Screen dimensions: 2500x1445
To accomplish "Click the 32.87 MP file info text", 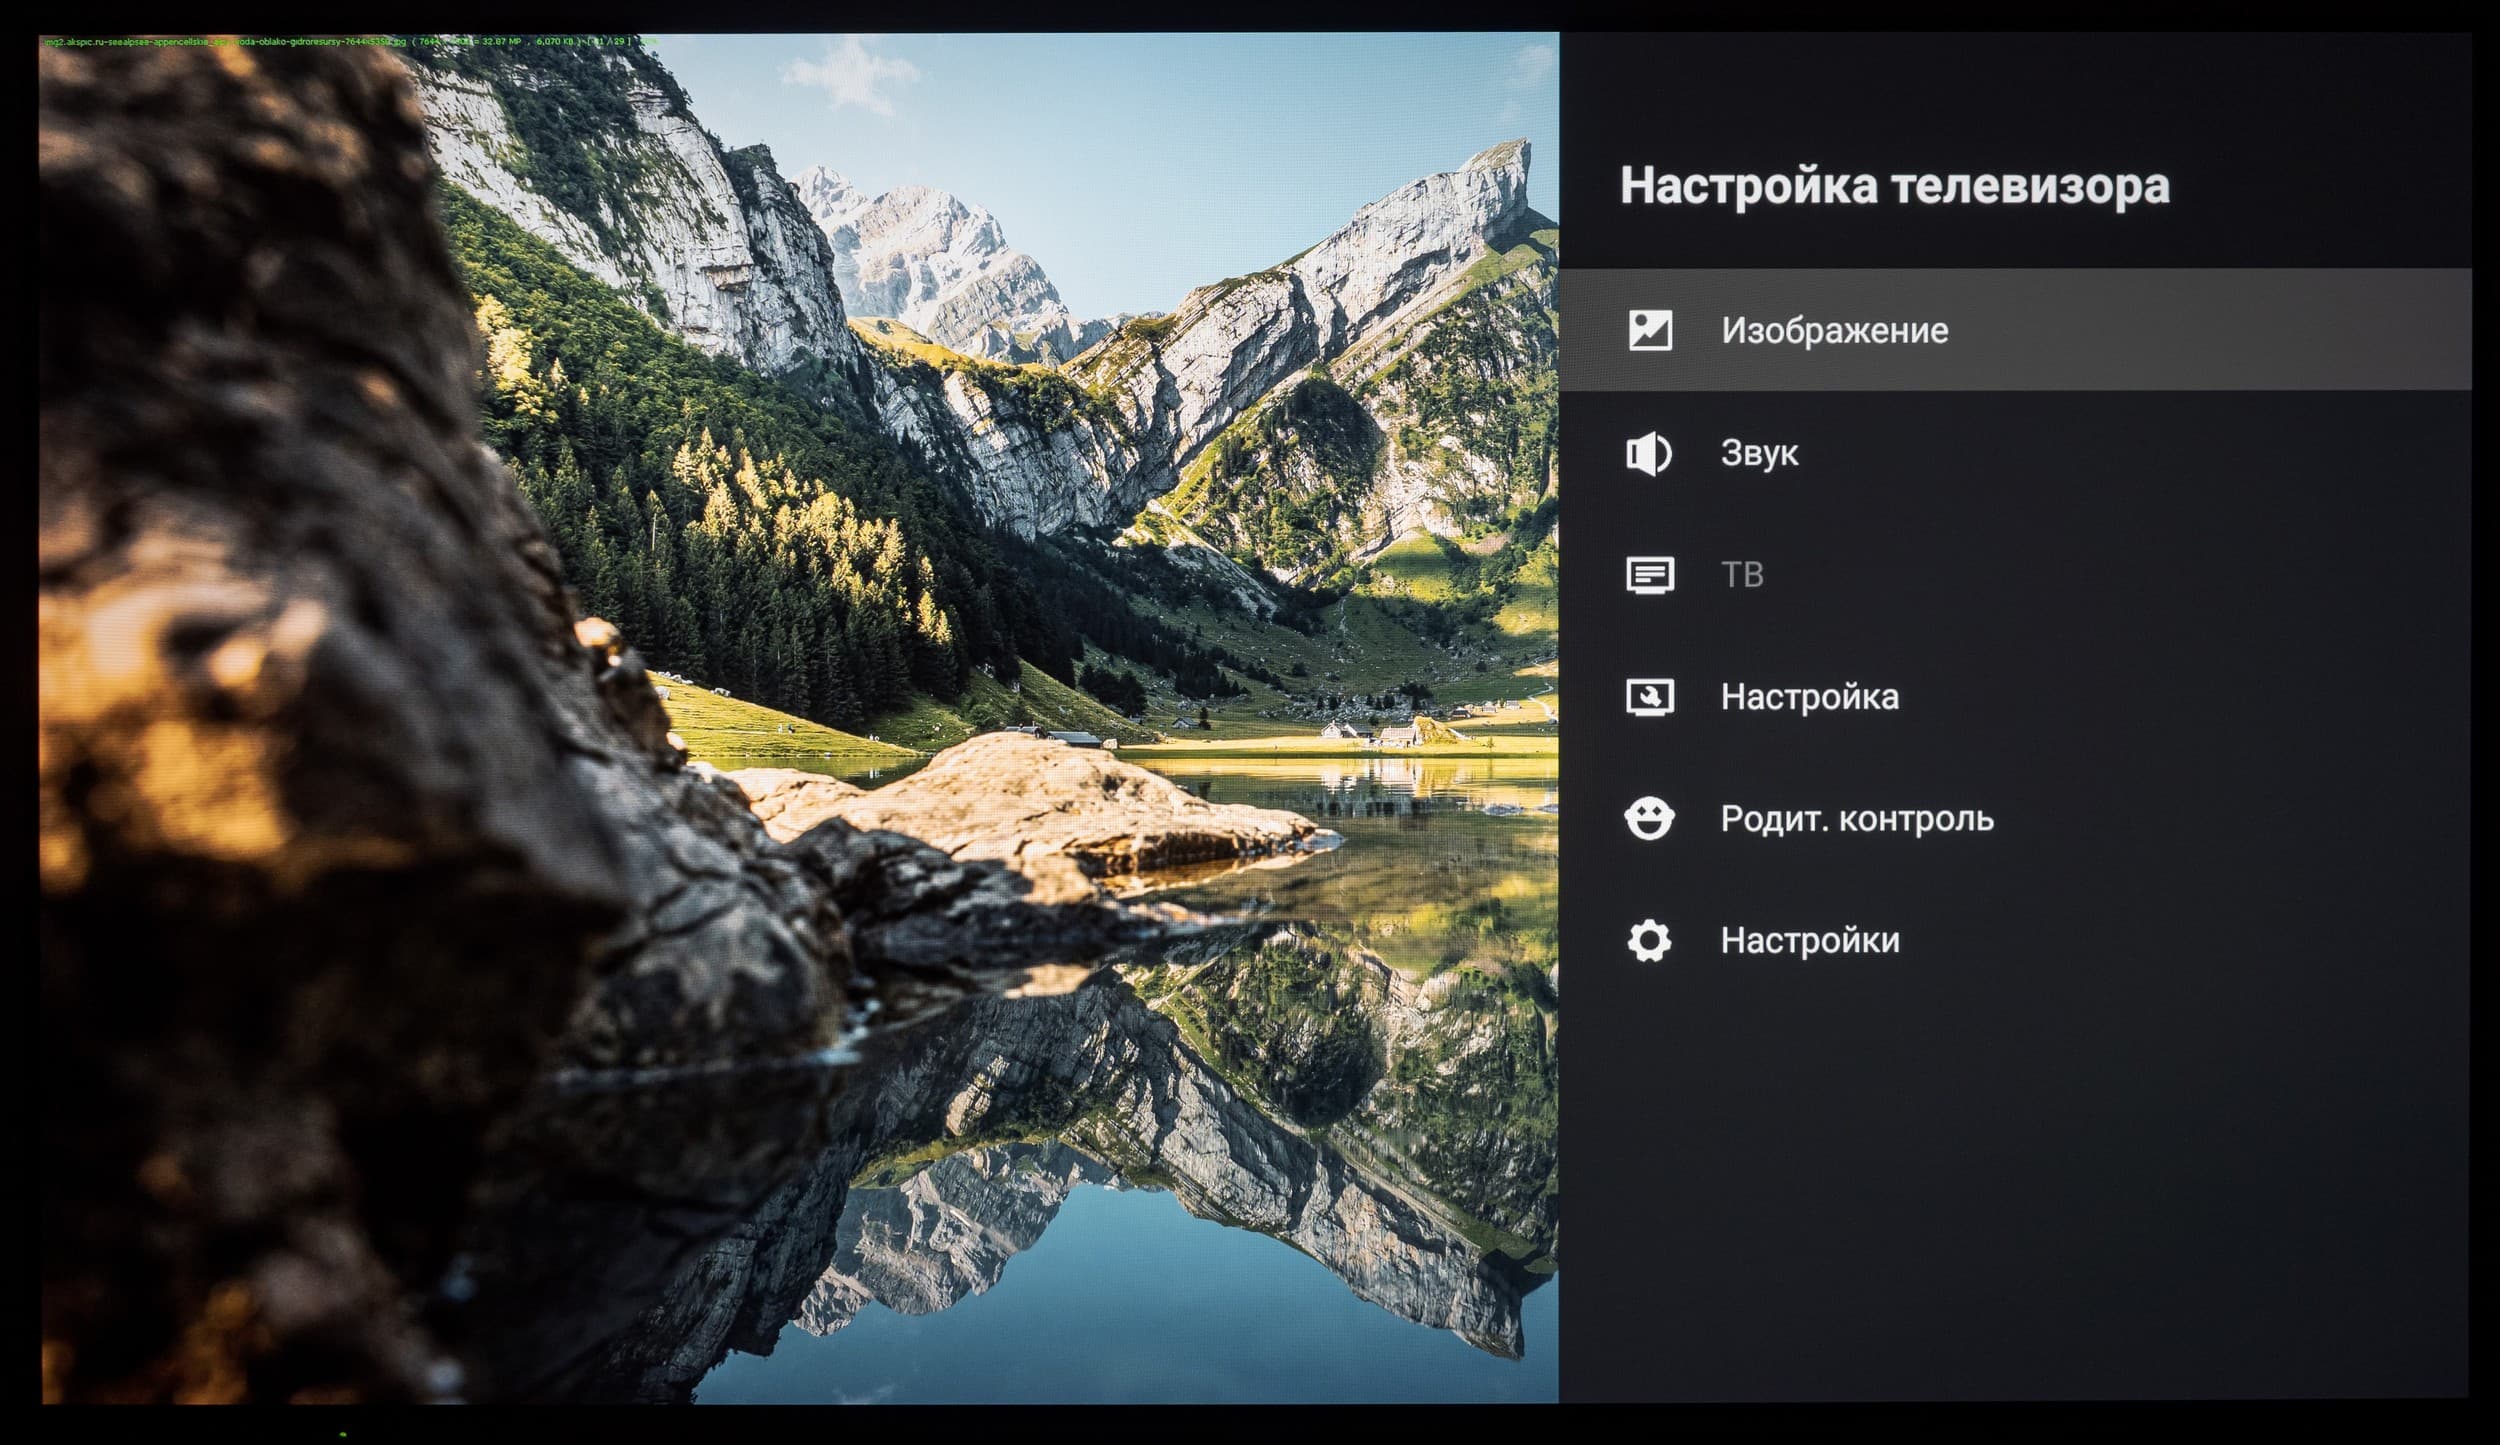I will click(x=500, y=42).
